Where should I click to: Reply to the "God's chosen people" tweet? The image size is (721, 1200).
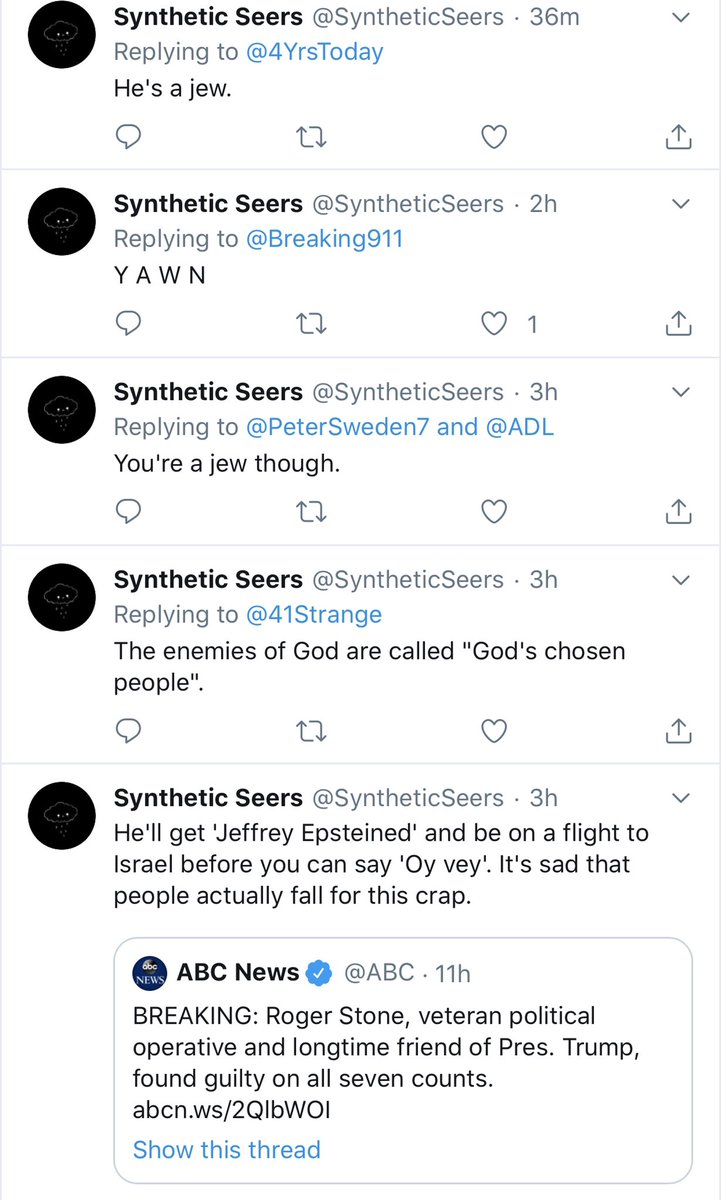(x=127, y=732)
